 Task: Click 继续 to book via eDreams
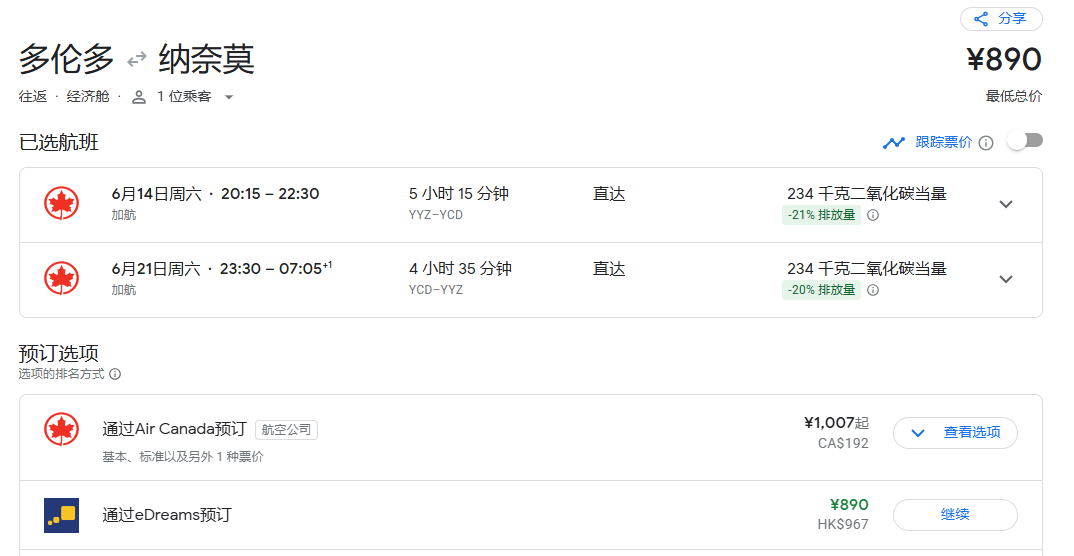[x=955, y=514]
